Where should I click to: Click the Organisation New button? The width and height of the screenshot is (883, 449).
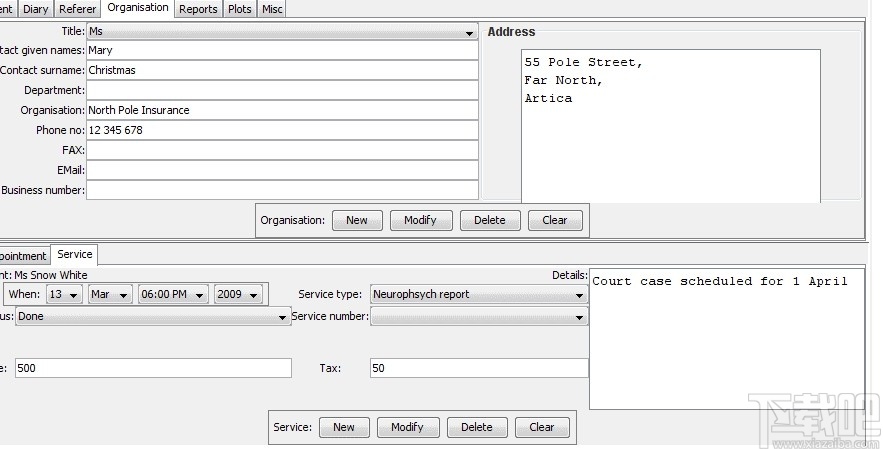(357, 220)
